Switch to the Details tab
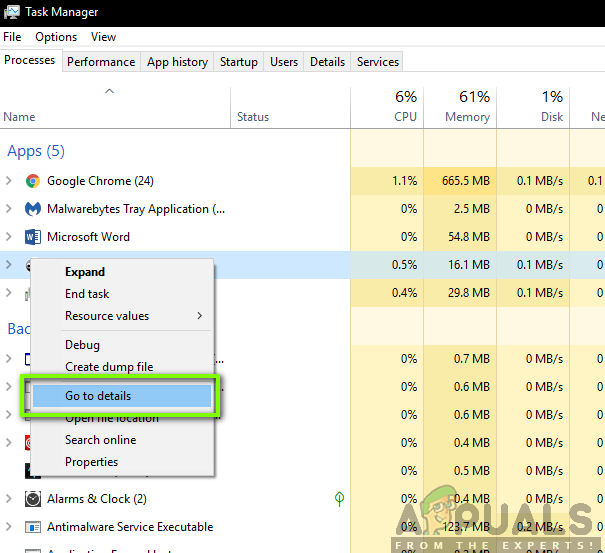Viewport: 605px width, 553px height. pos(327,62)
